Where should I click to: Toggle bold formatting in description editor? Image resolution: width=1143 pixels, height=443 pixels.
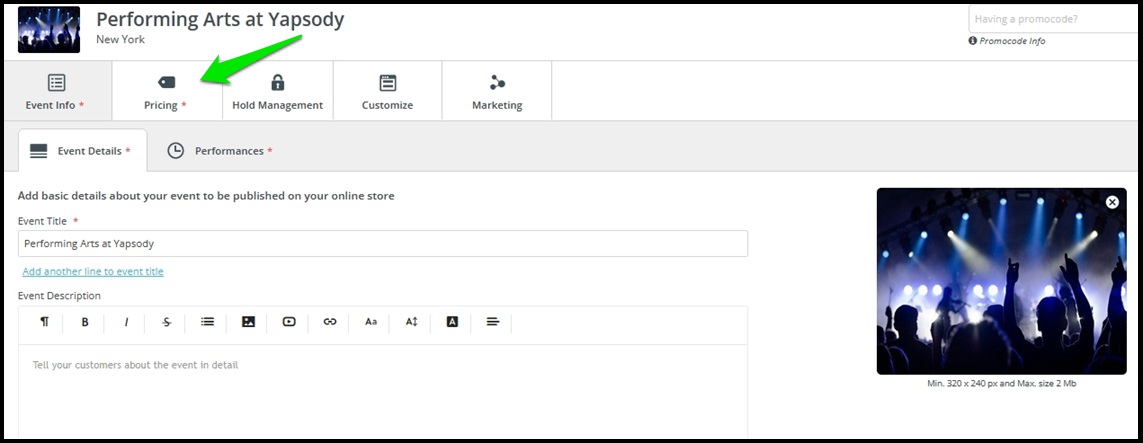[85, 321]
